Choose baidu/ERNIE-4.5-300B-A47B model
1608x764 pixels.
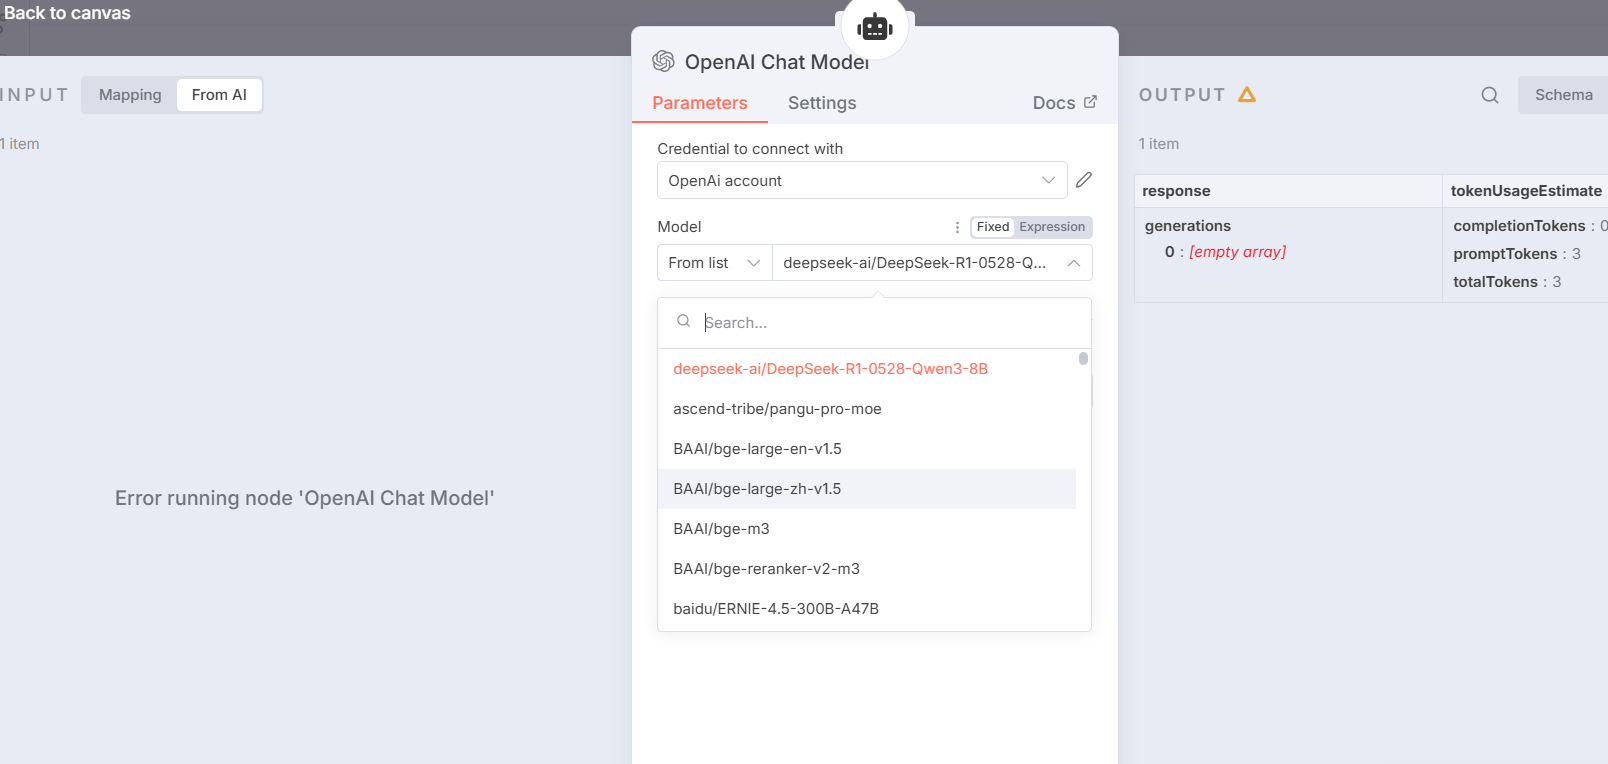point(866,609)
